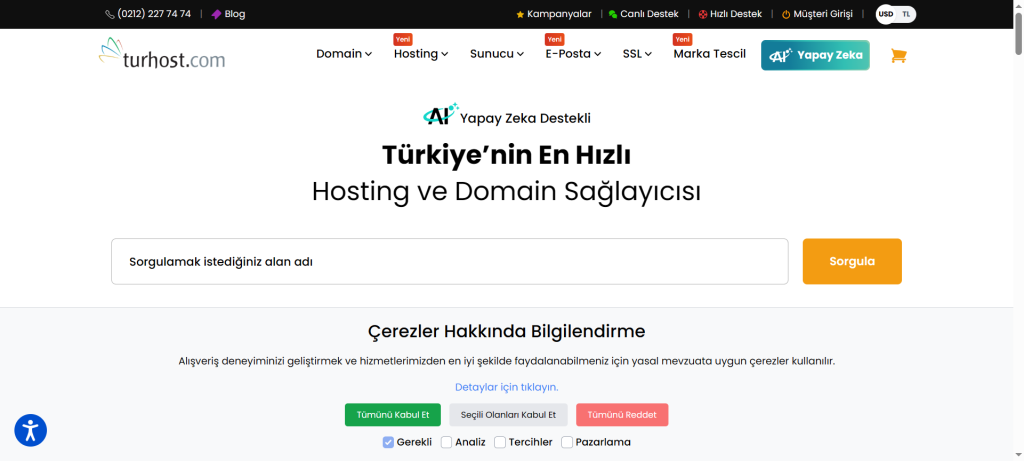Open Detaylar için tıklayın link

[507, 387]
